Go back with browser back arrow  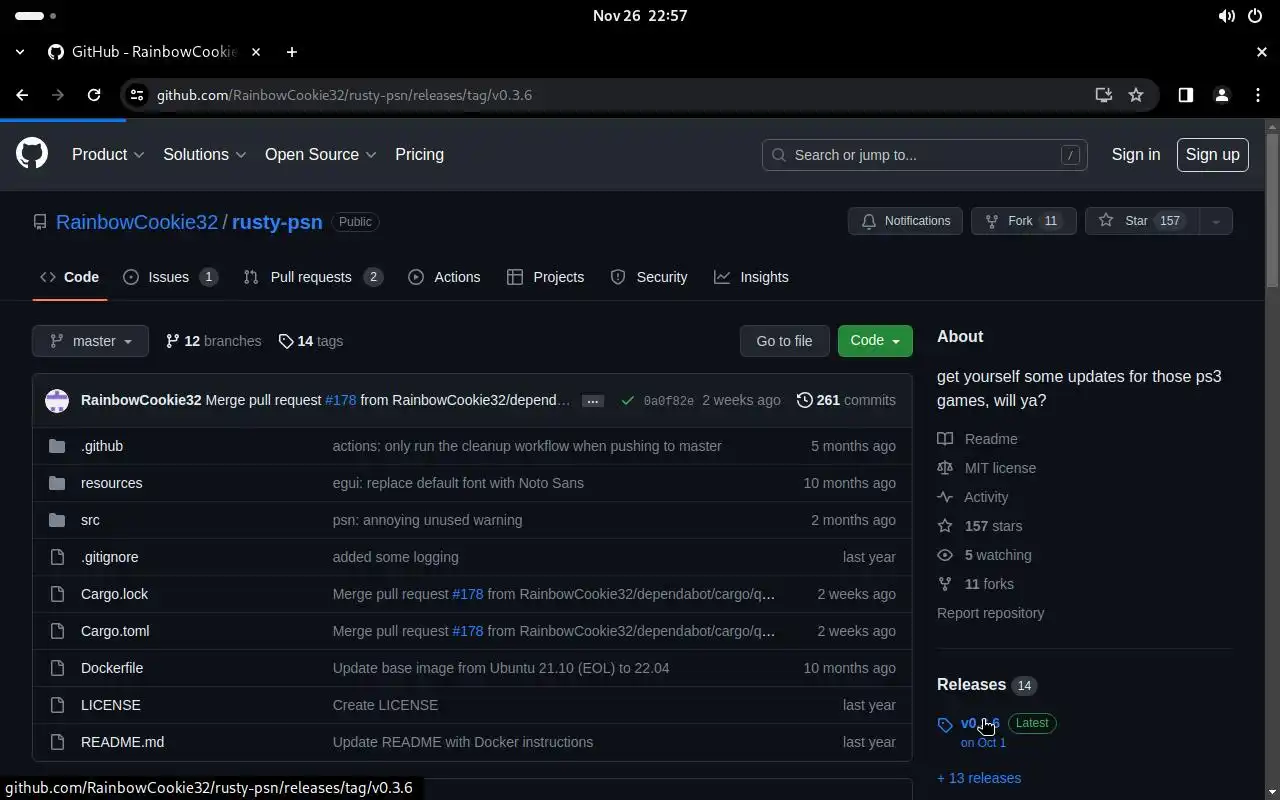22,95
